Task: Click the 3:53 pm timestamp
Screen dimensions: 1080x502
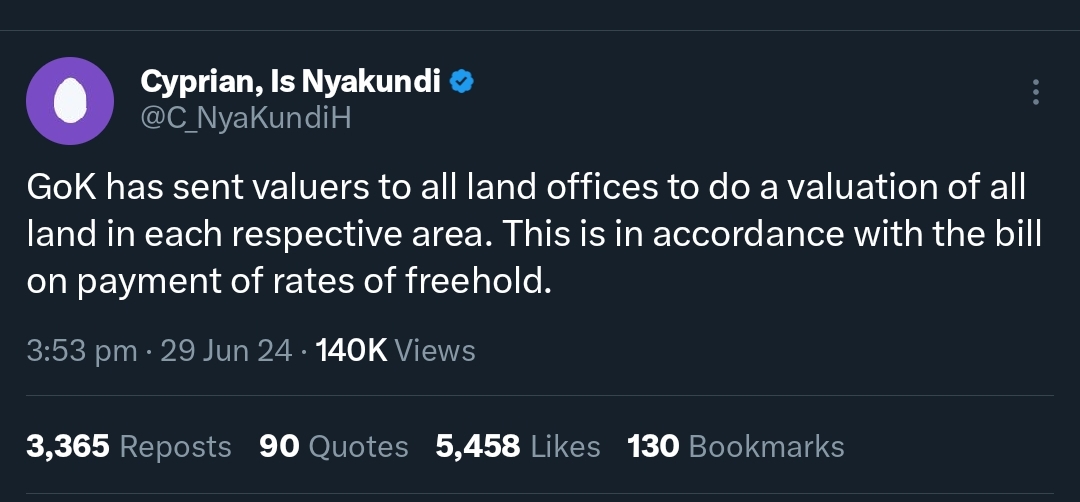Action: (81, 351)
